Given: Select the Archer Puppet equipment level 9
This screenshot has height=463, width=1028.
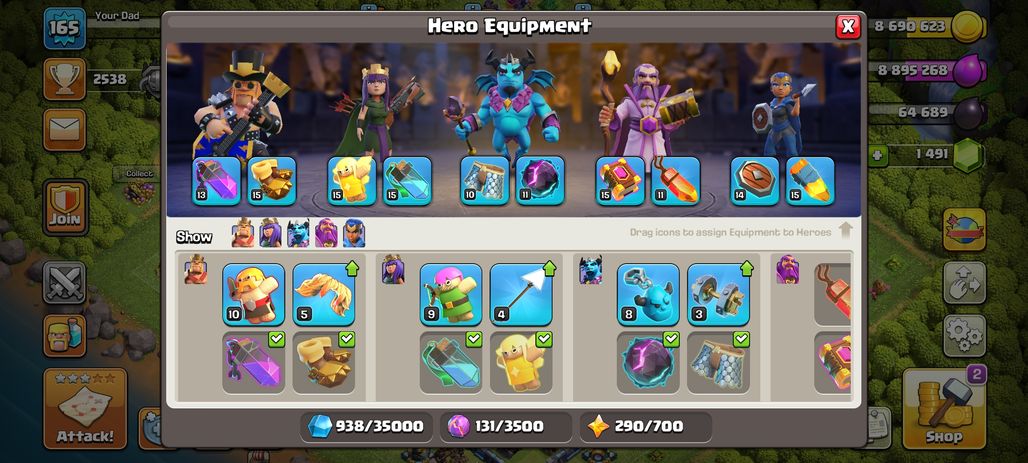Looking at the screenshot, I should tap(451, 294).
